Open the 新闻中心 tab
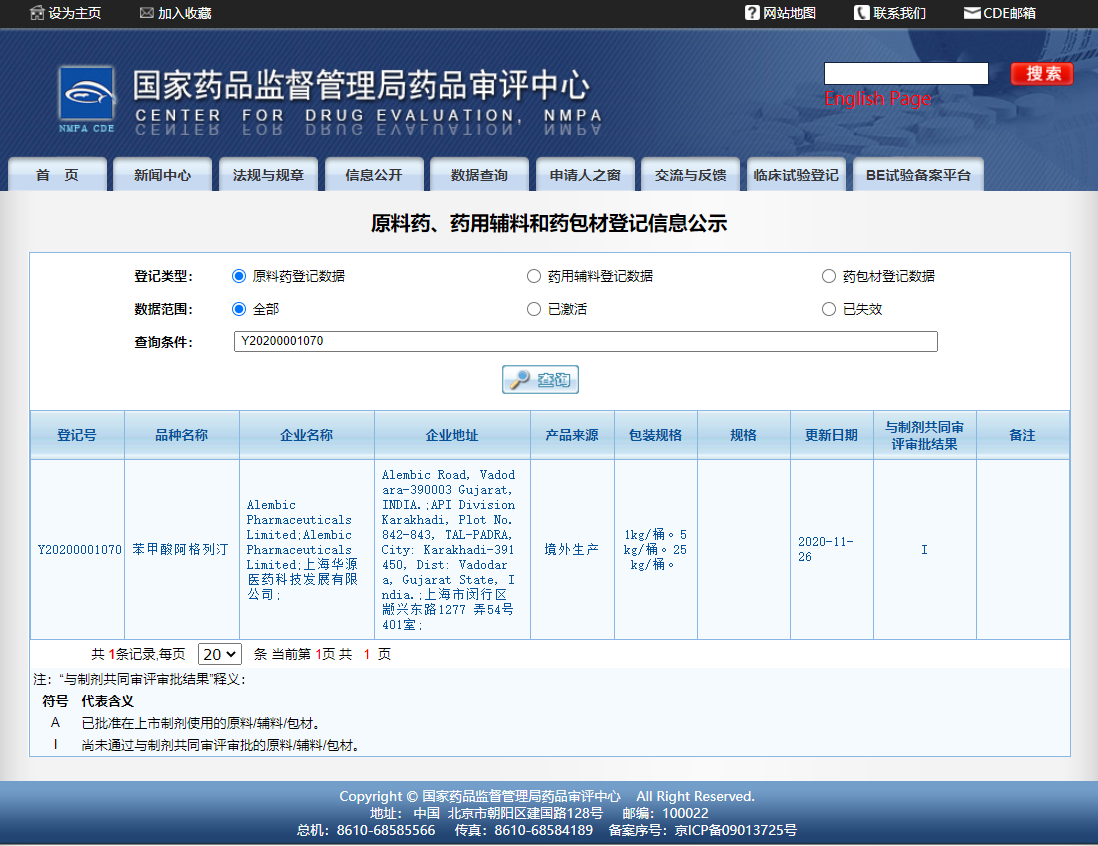This screenshot has width=1098, height=846. (162, 174)
